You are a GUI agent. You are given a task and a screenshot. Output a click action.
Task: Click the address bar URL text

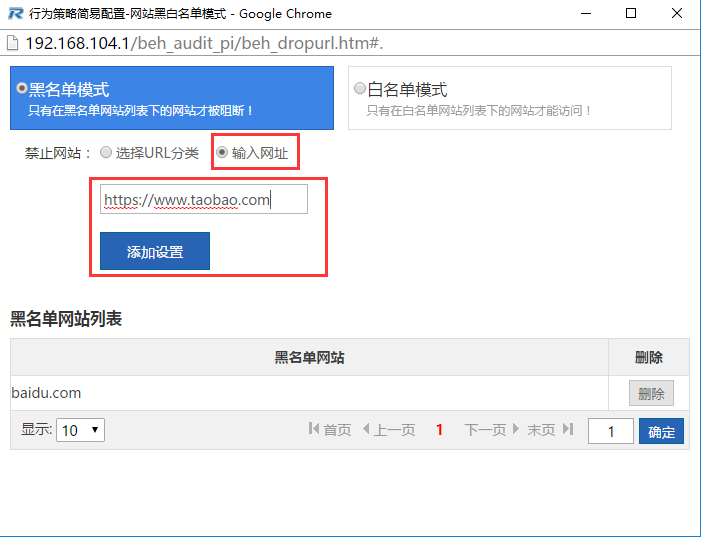pyautogui.click(x=205, y=44)
